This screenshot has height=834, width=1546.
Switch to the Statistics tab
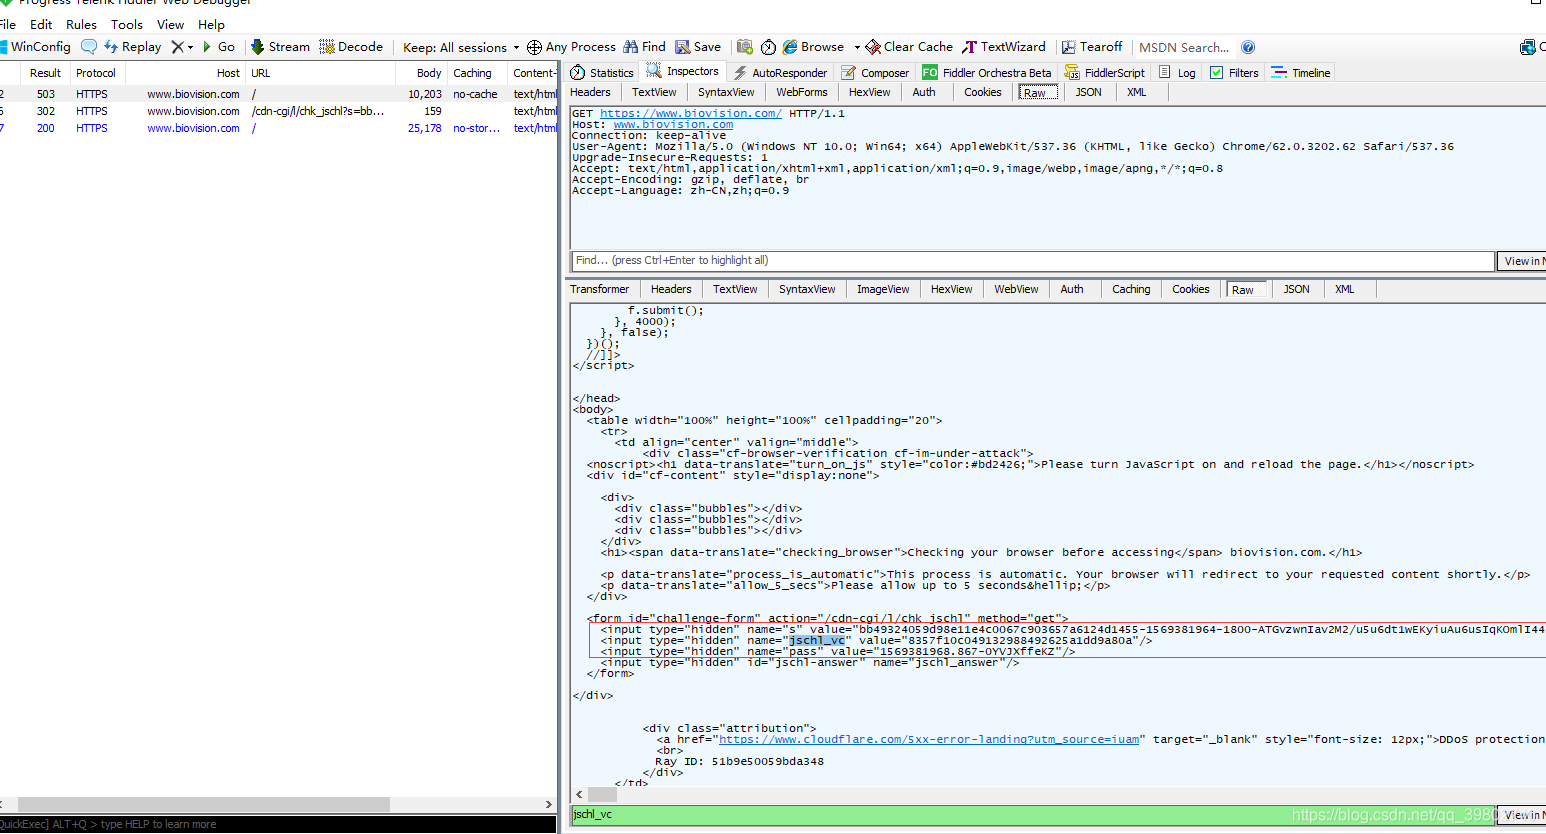coord(602,73)
